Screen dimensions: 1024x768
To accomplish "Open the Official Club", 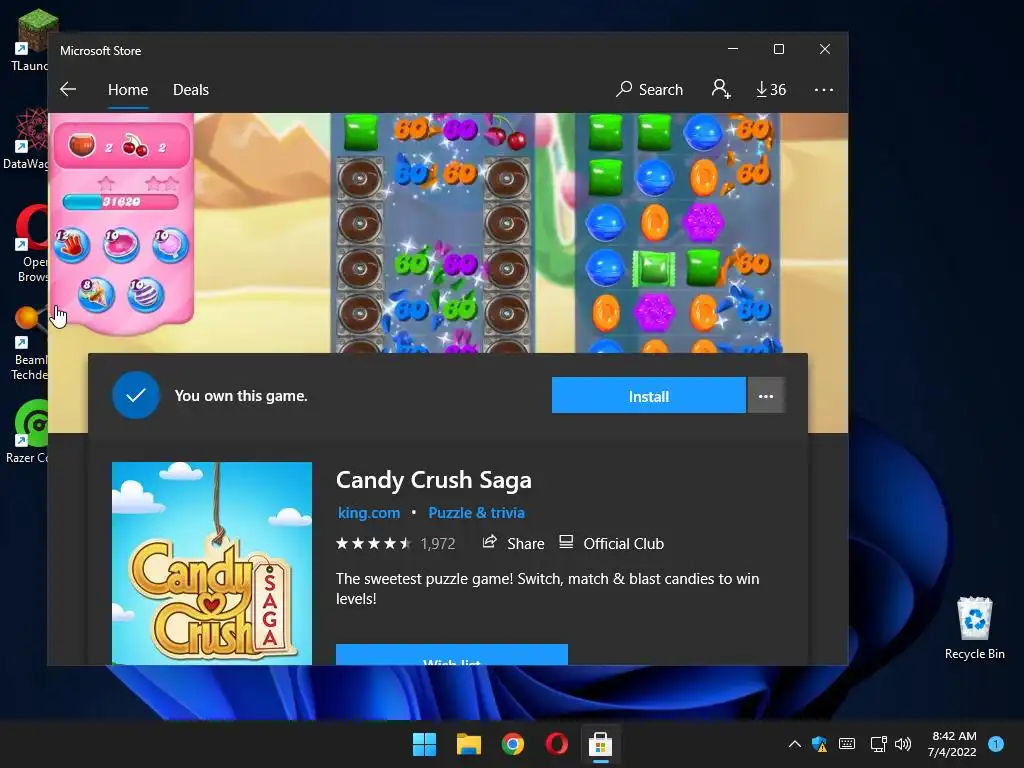I will pos(611,543).
